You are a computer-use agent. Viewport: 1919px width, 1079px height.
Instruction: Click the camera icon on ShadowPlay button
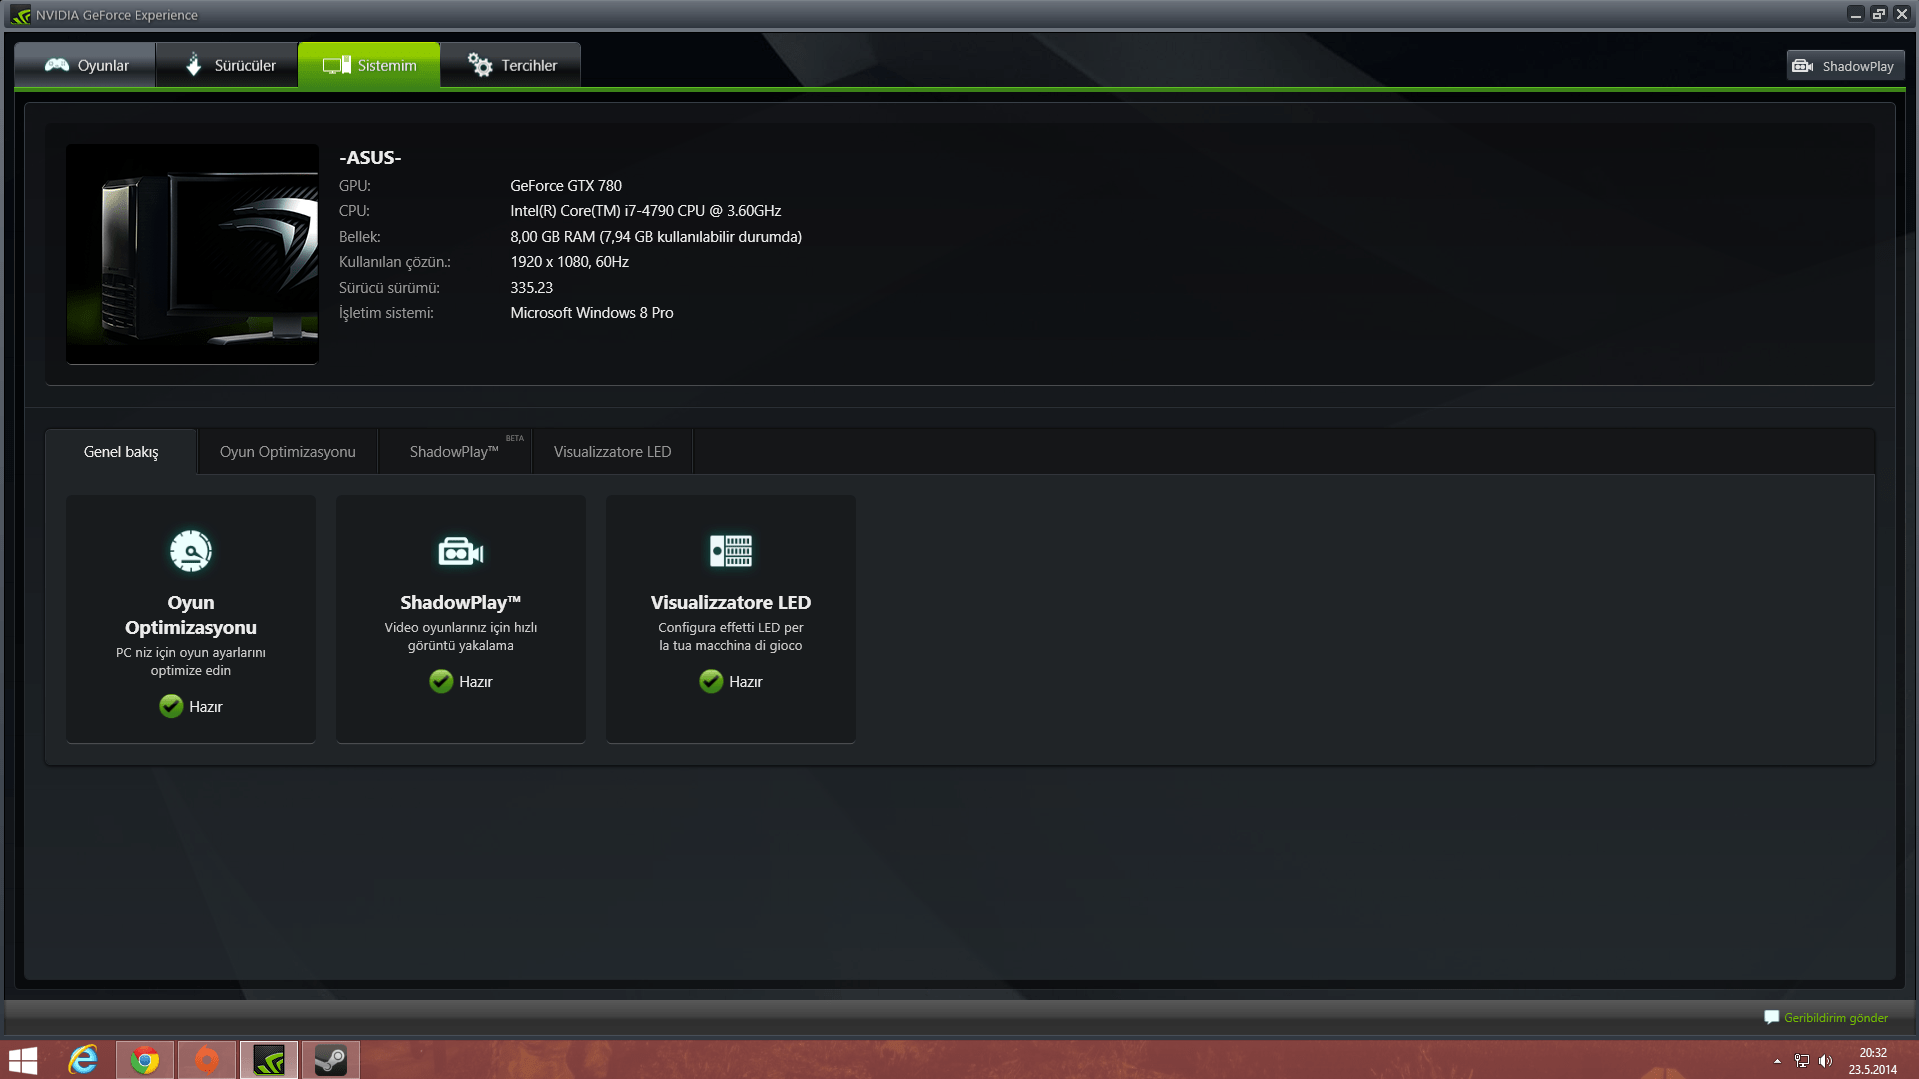1803,66
